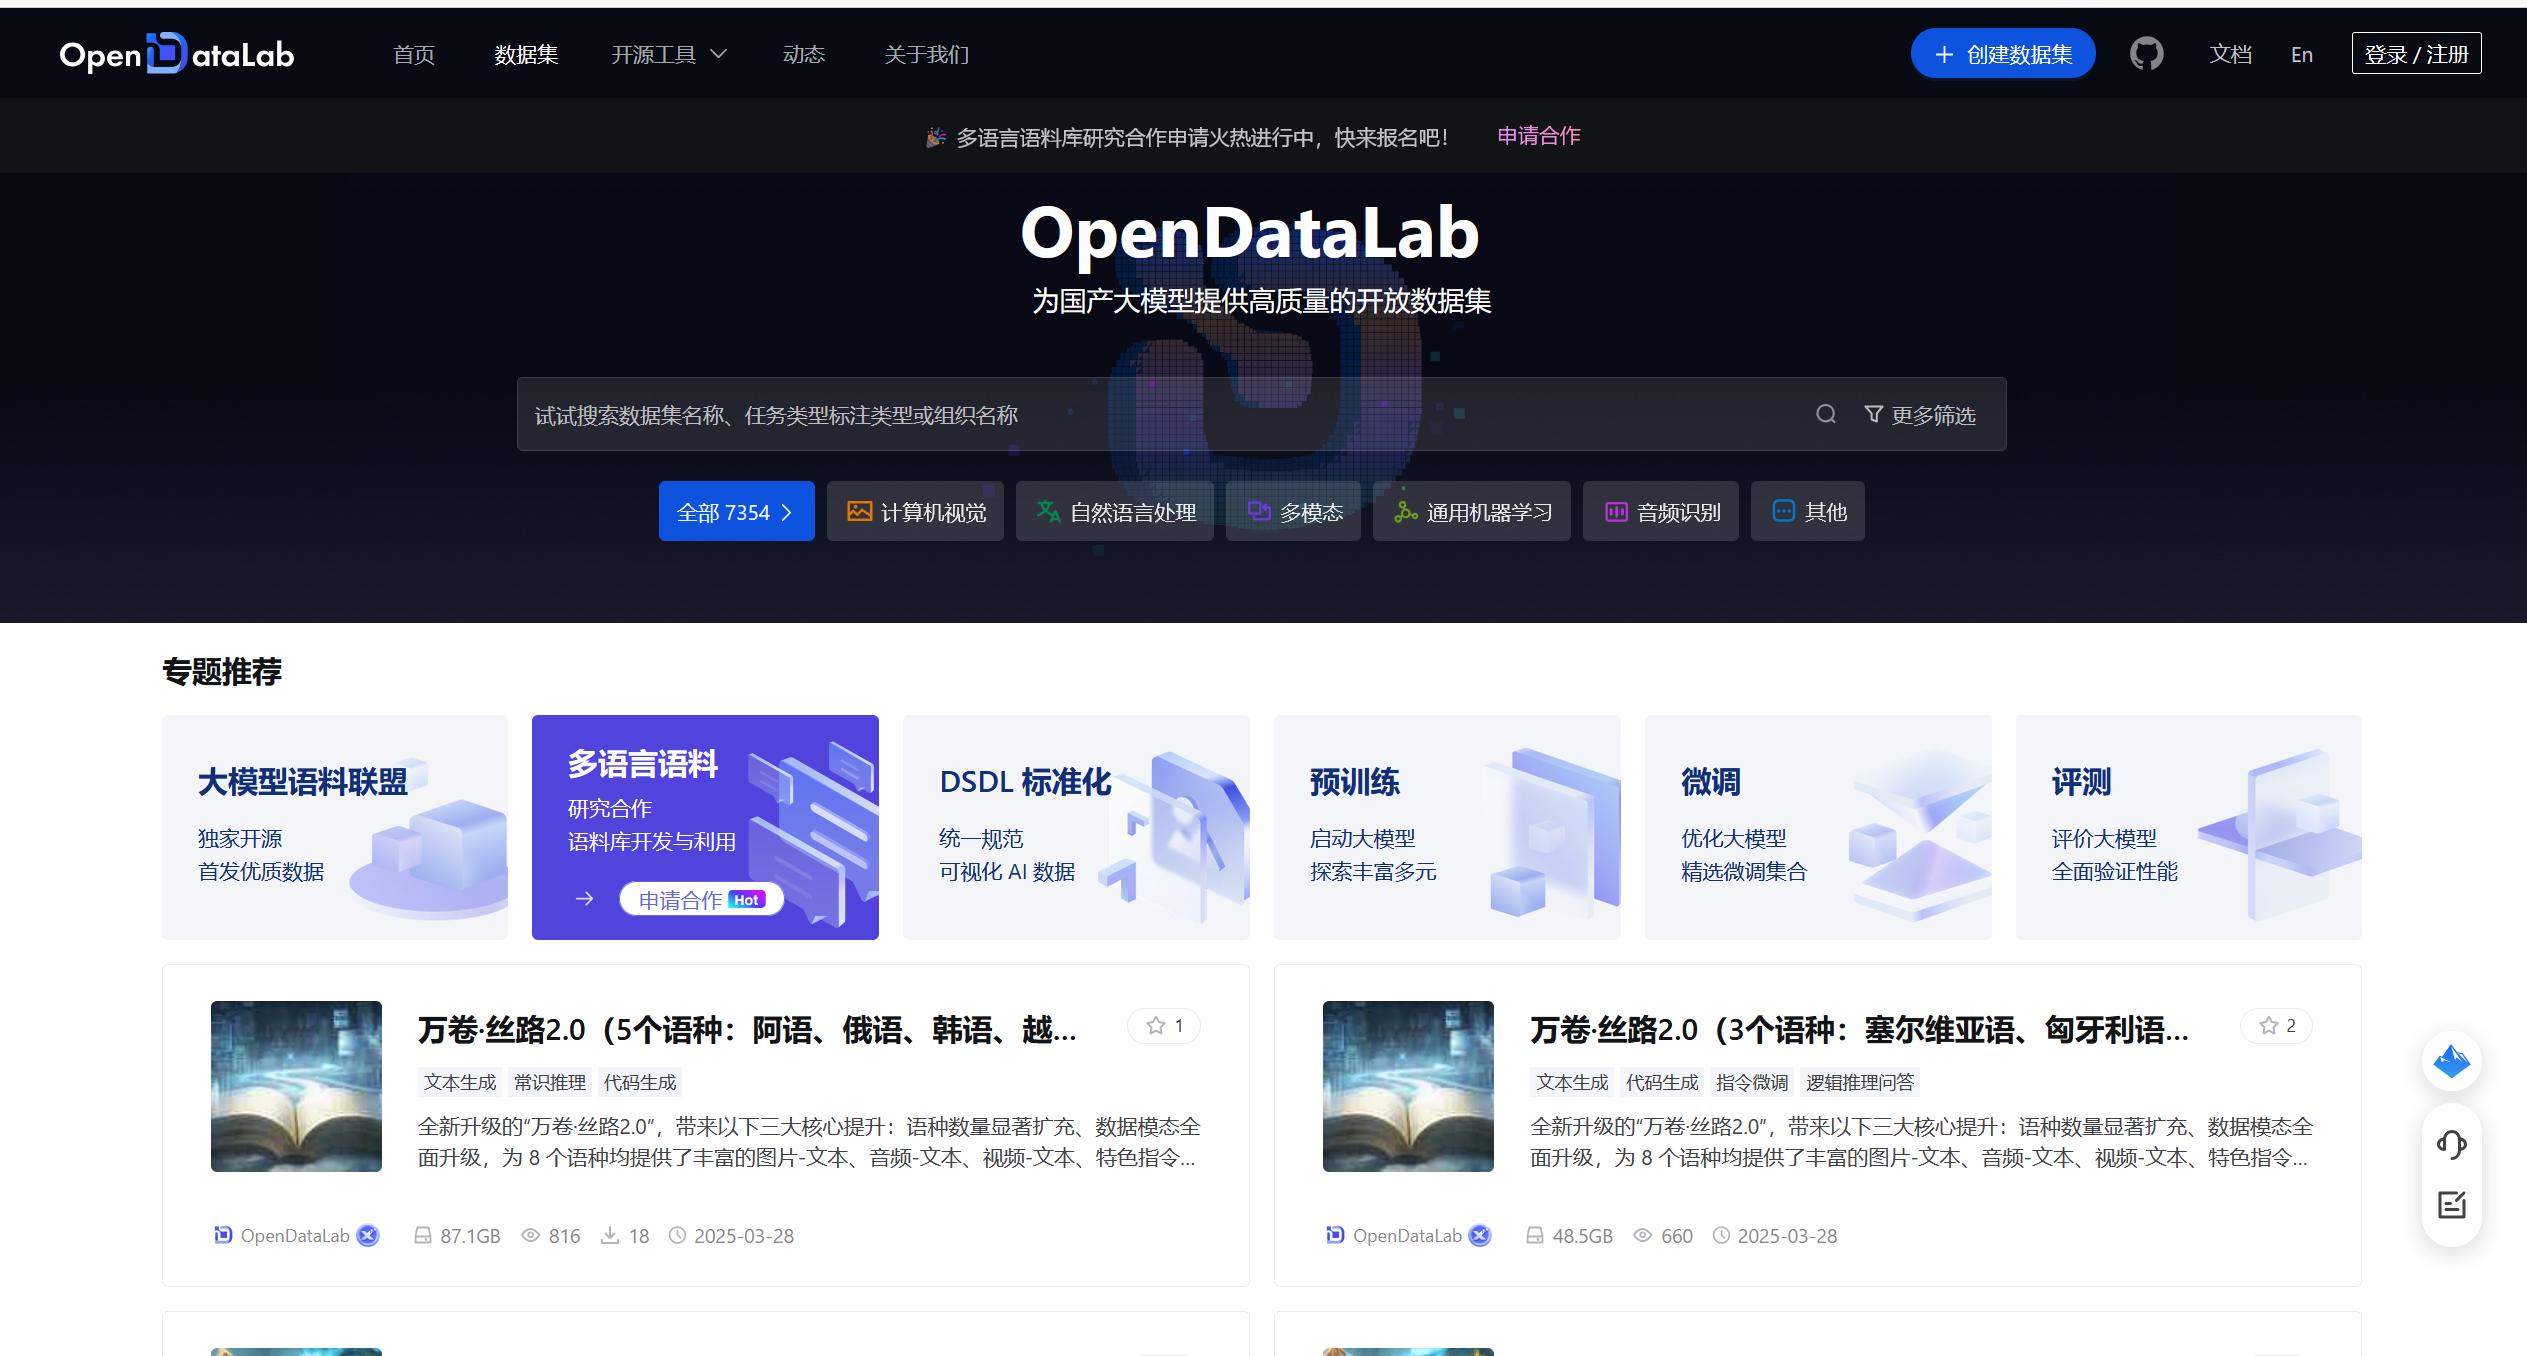This screenshot has width=2527, height=1356.
Task: Click view count eye icon beside 816
Action: pos(530,1236)
